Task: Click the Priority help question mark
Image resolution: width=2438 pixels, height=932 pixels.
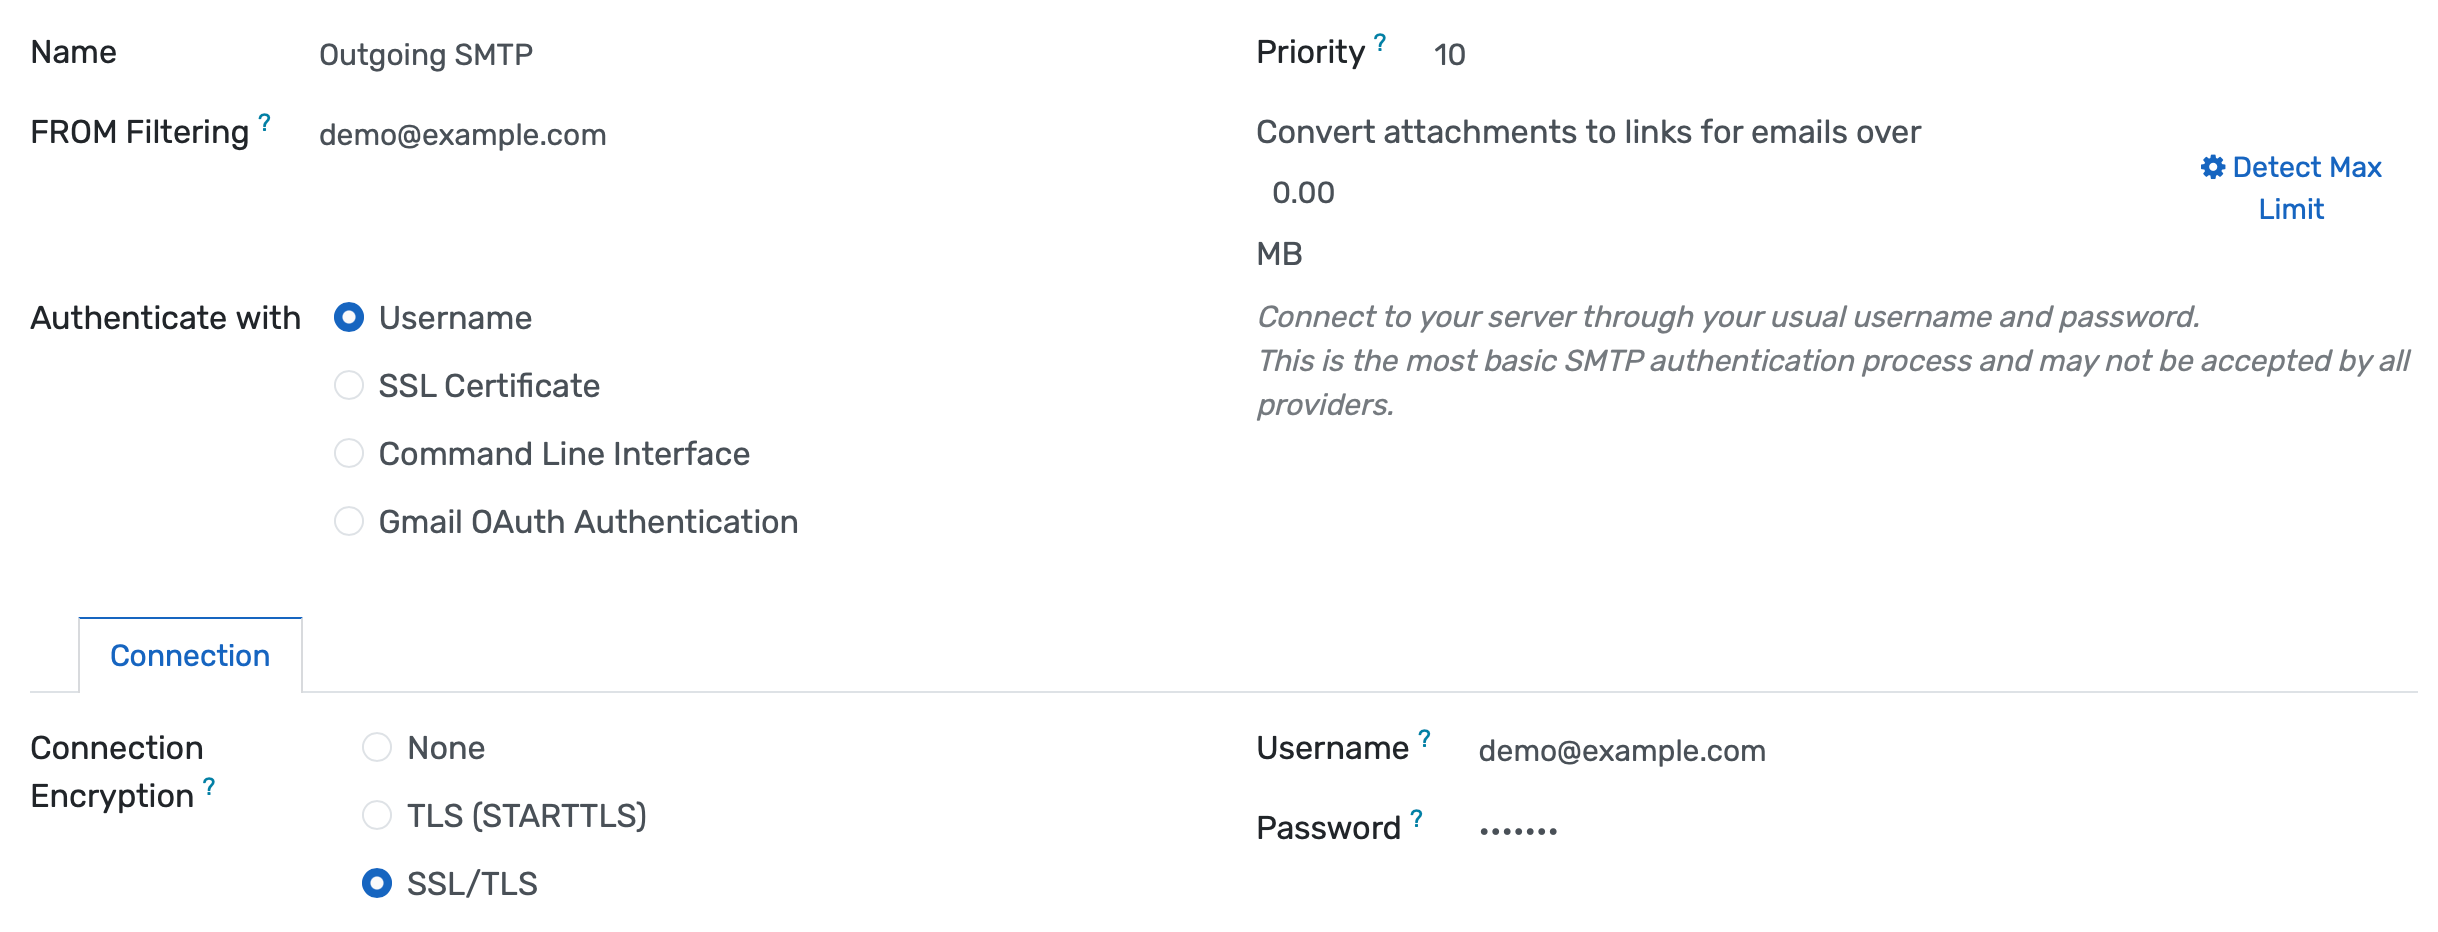Action: coord(1380,42)
